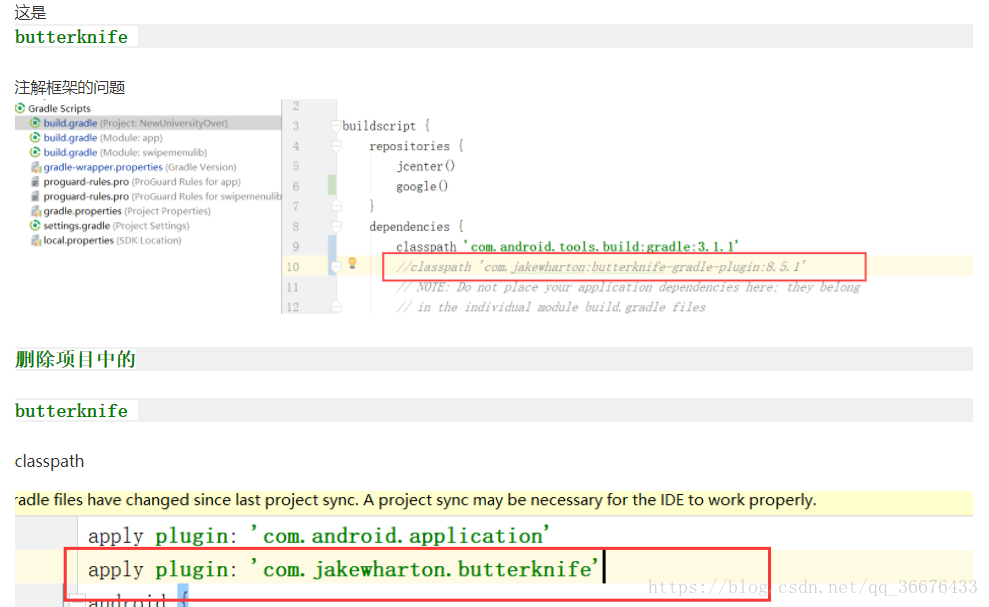Click the 'repositories {' line

[416, 146]
